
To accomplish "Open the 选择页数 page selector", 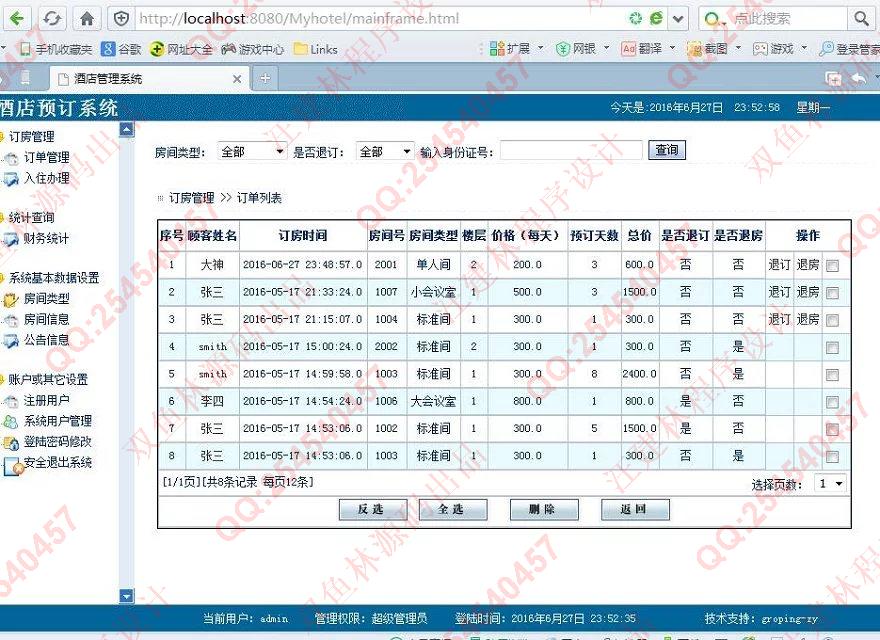I will [830, 484].
